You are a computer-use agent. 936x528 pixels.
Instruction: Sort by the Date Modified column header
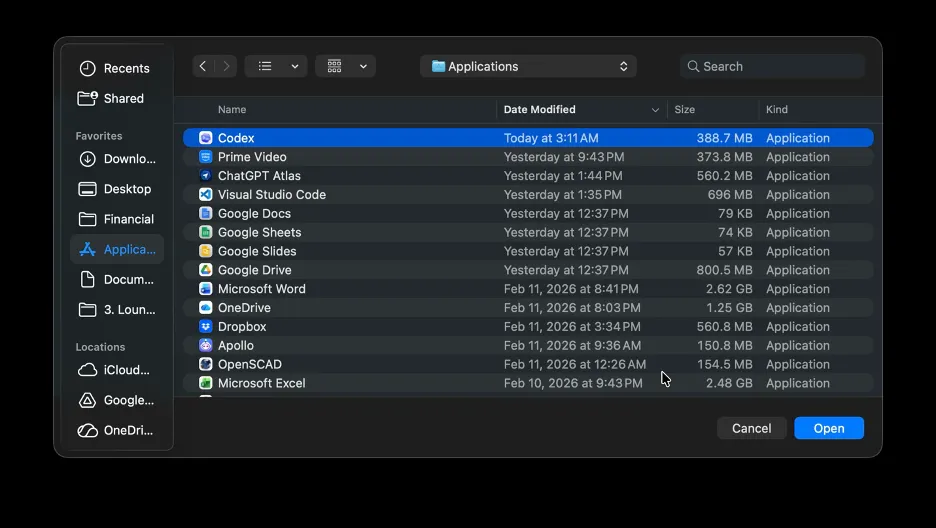point(540,110)
